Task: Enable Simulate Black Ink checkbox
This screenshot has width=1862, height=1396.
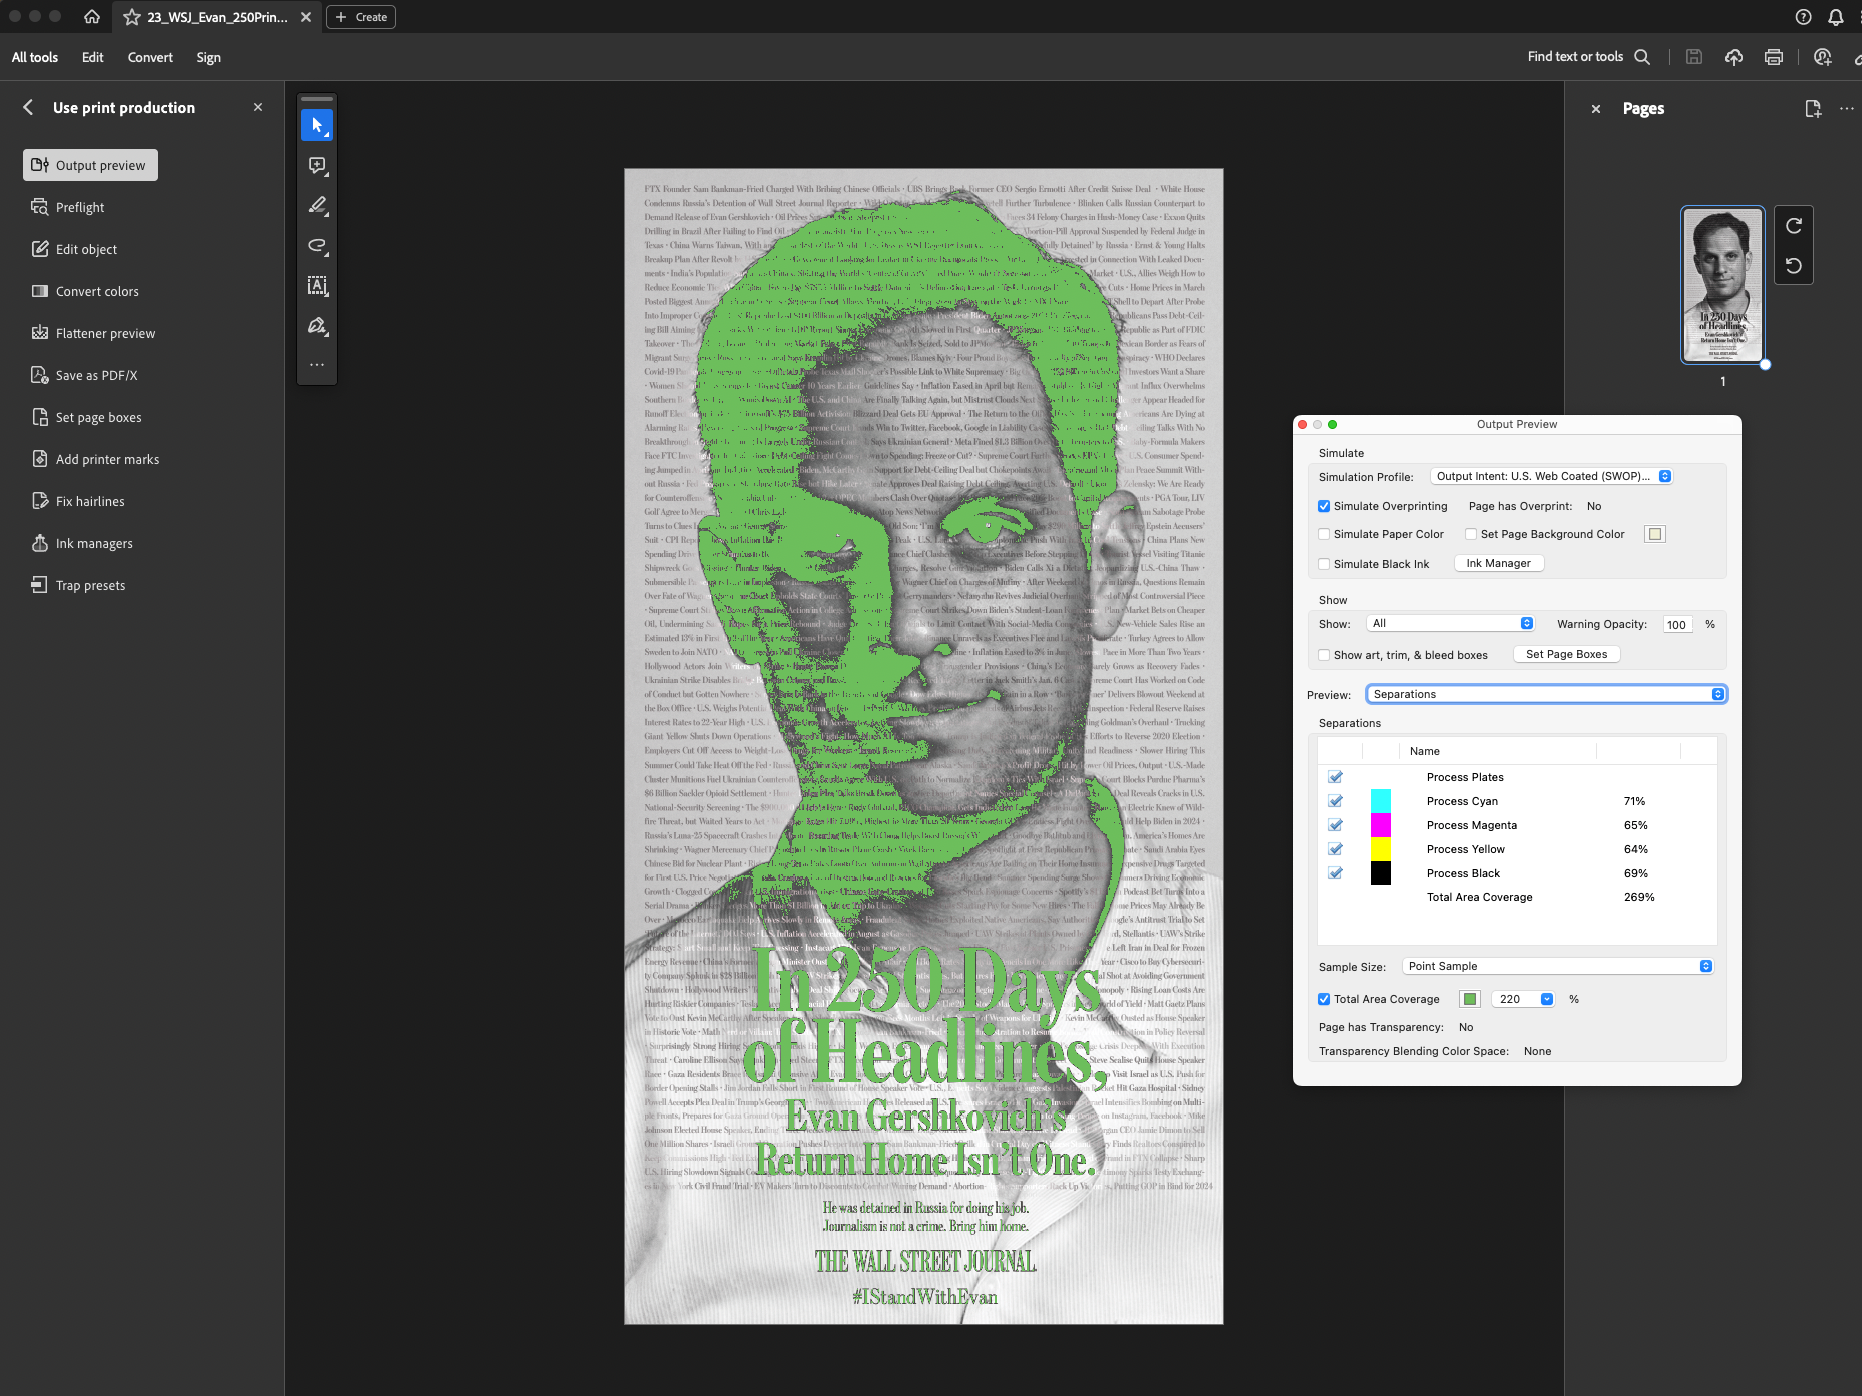Action: (x=1324, y=564)
